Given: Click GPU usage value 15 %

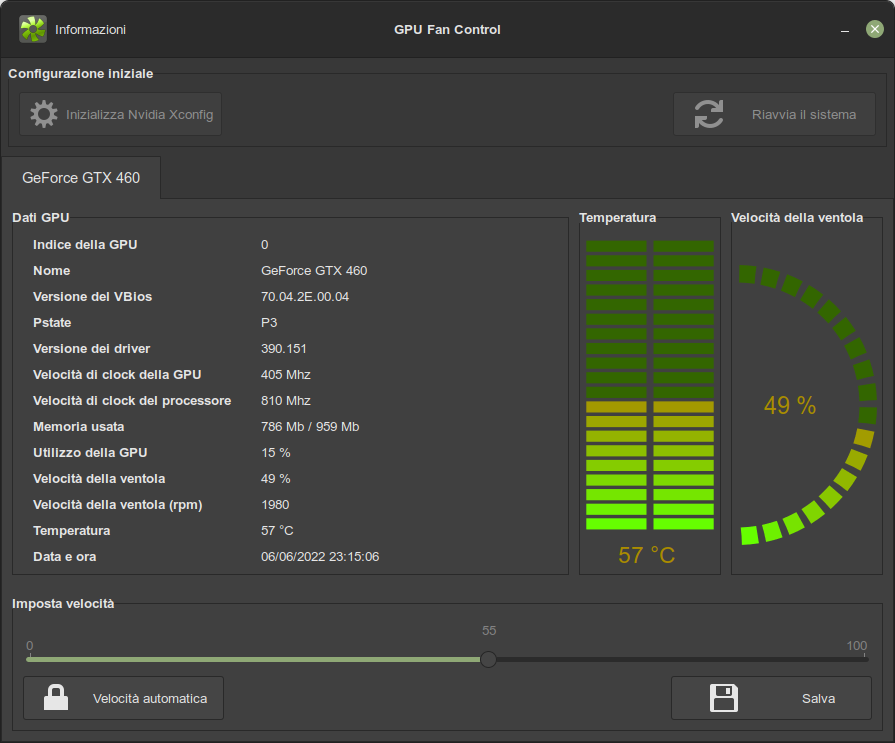Looking at the screenshot, I should 276,453.
